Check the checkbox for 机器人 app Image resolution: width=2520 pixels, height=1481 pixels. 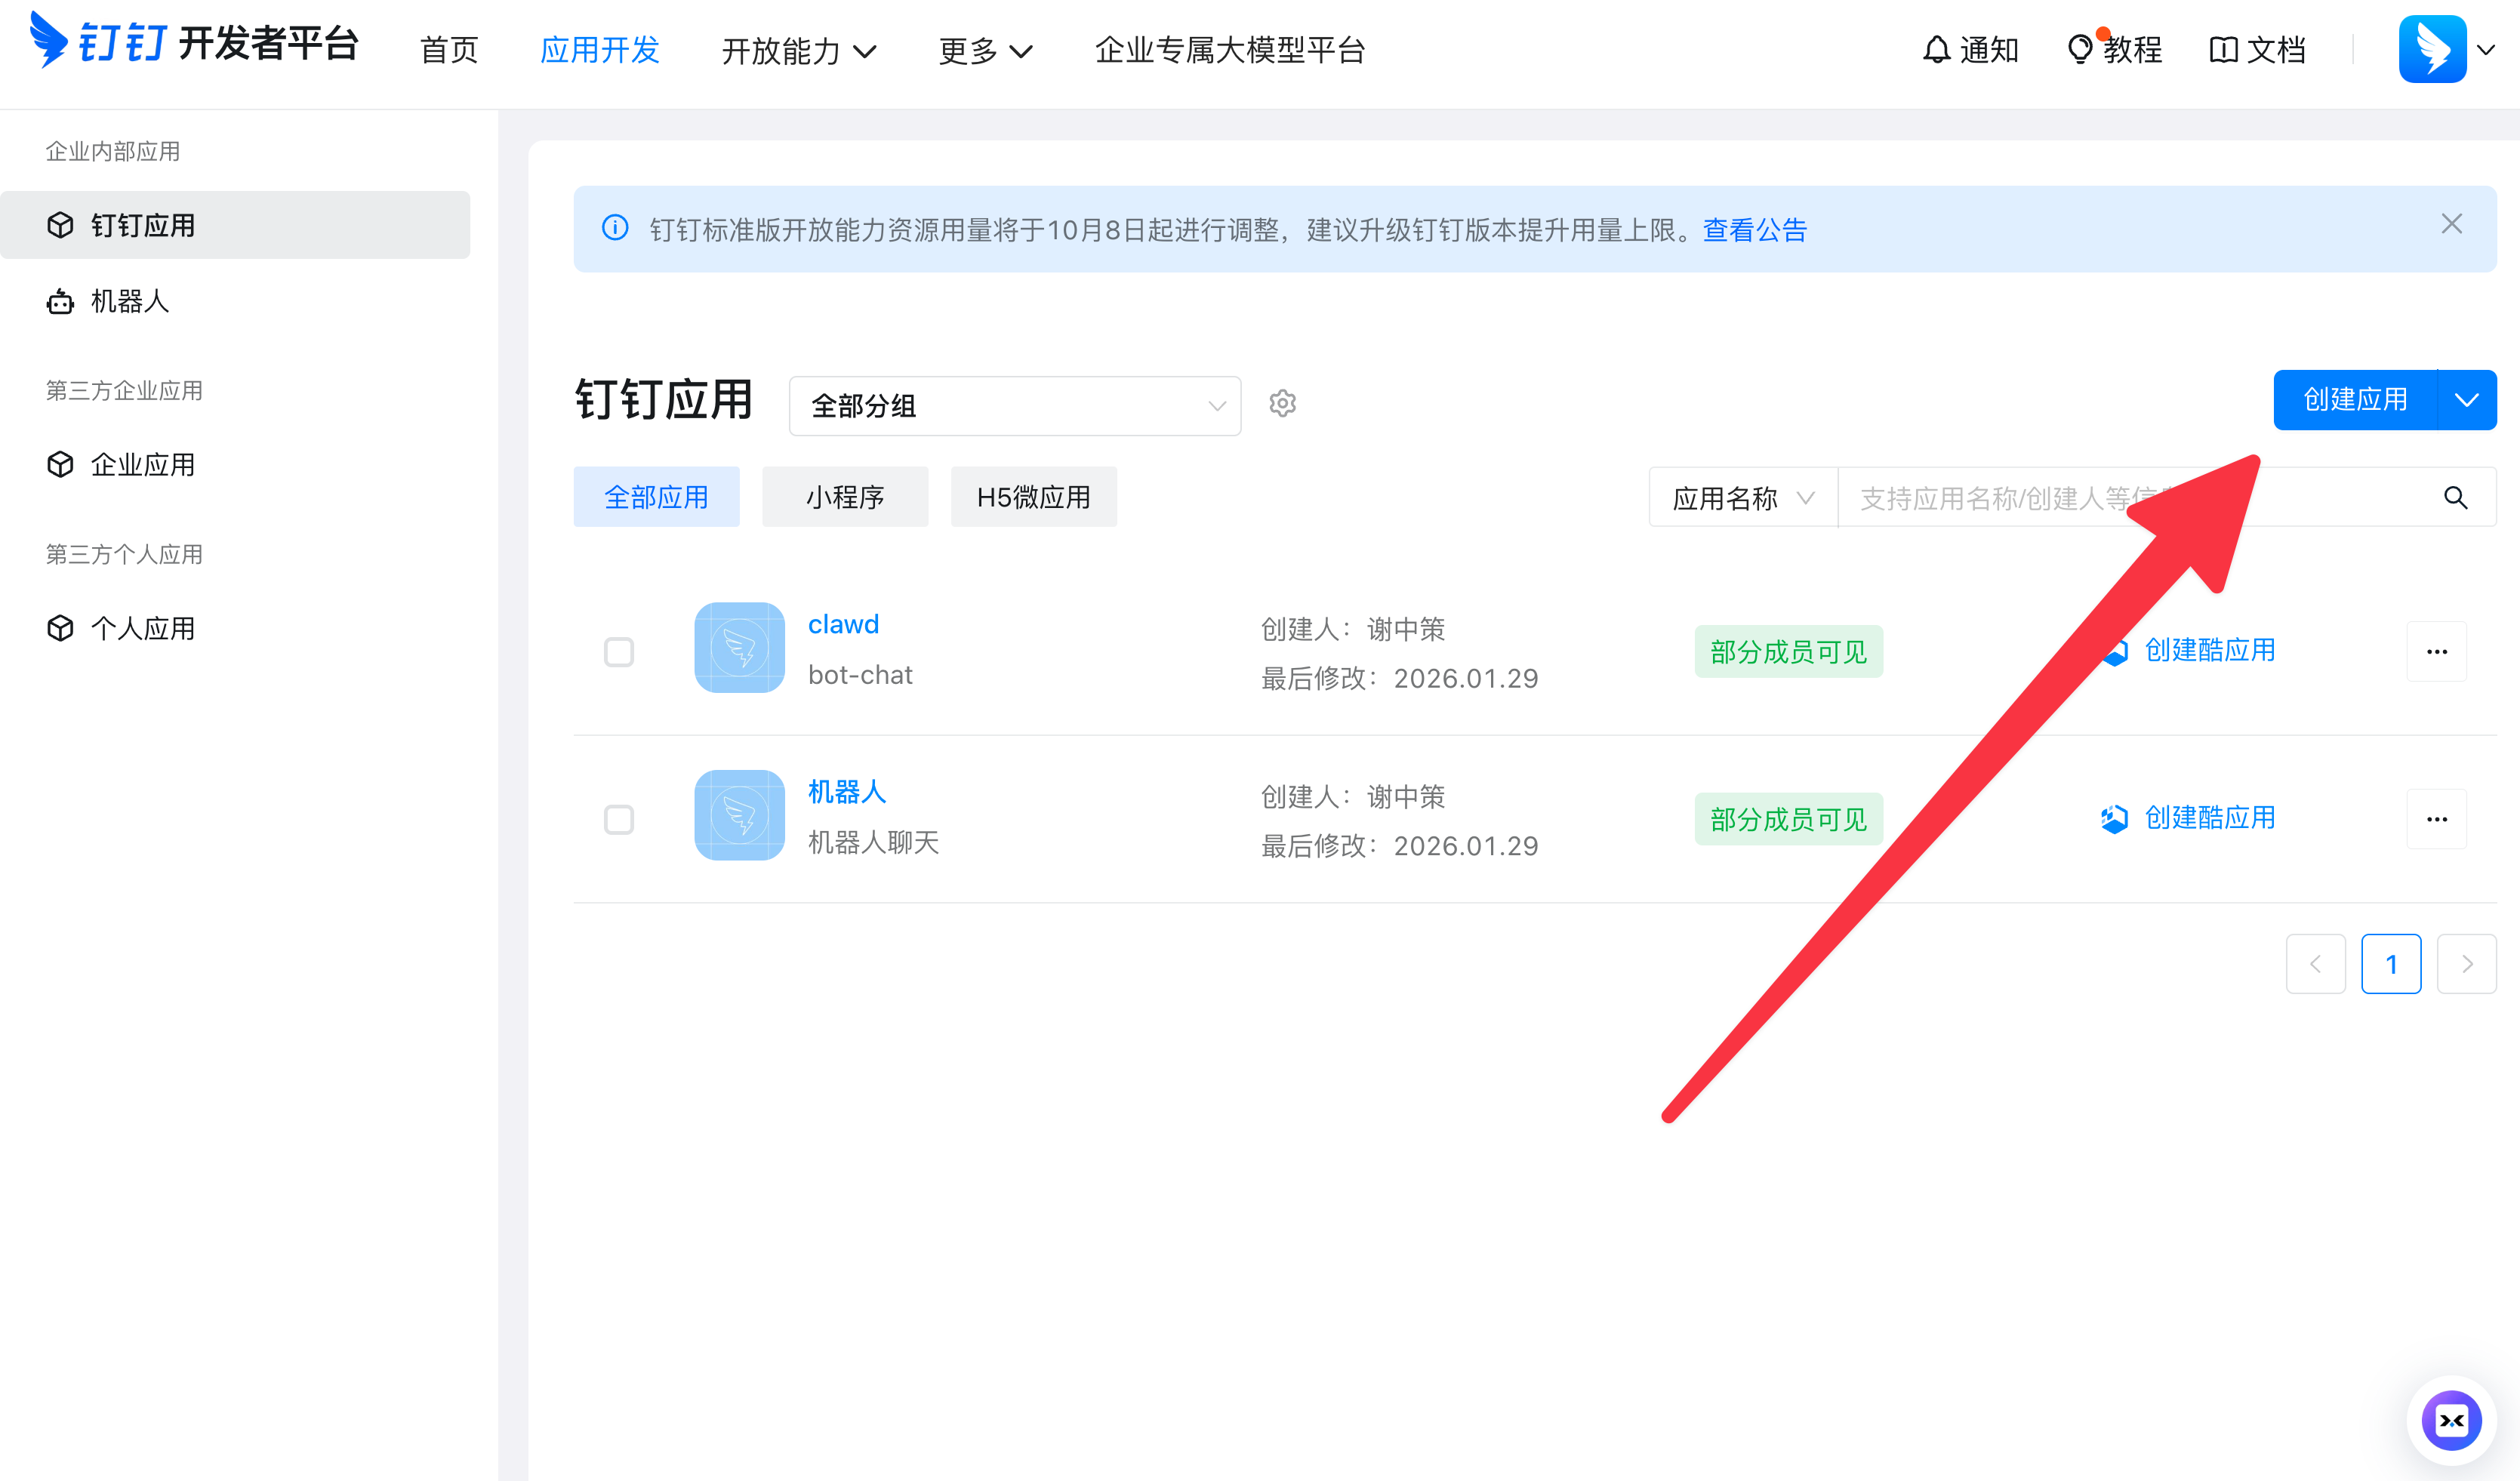(619, 819)
